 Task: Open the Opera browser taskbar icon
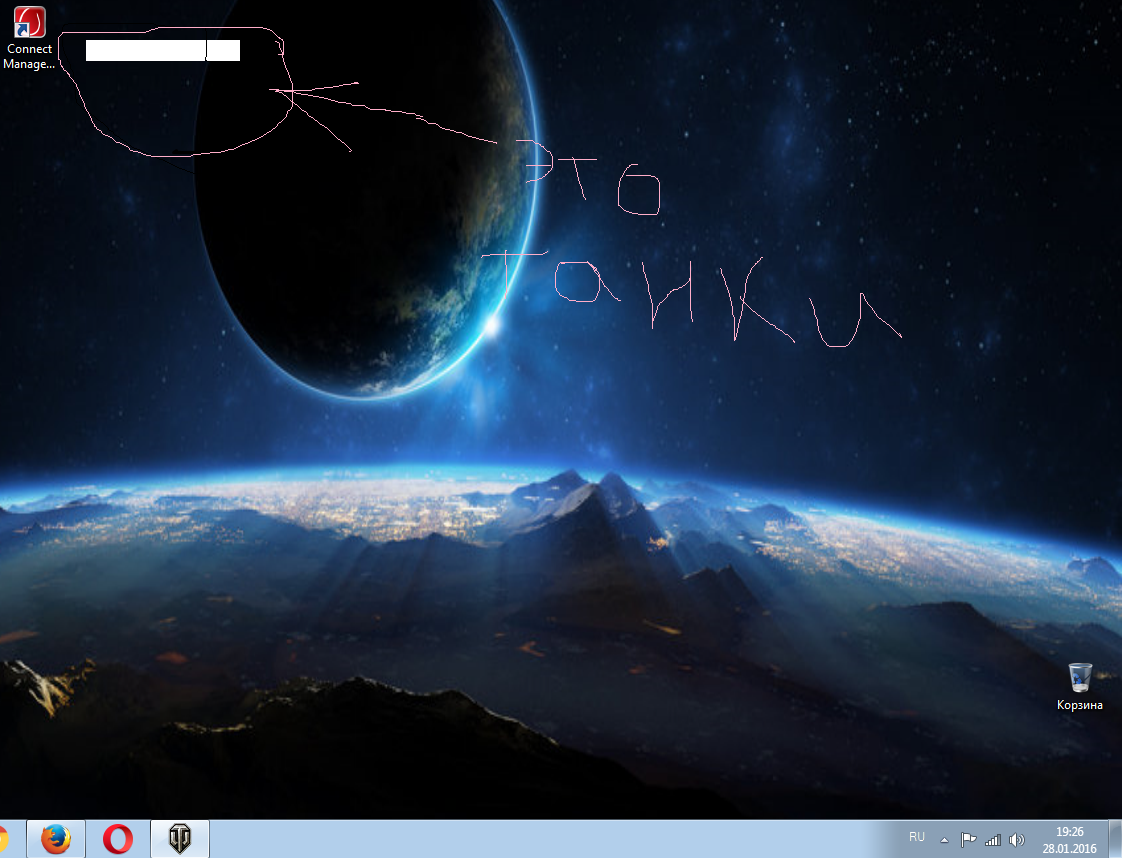[118, 838]
